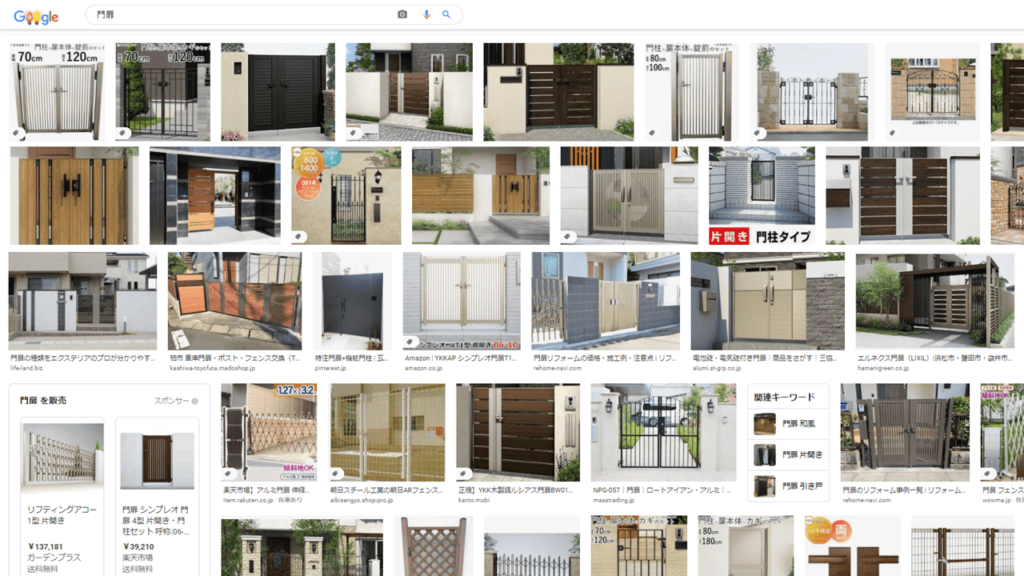Click the Google logo to go home
Image resolution: width=1024 pixels, height=576 pixels.
point(36,16)
